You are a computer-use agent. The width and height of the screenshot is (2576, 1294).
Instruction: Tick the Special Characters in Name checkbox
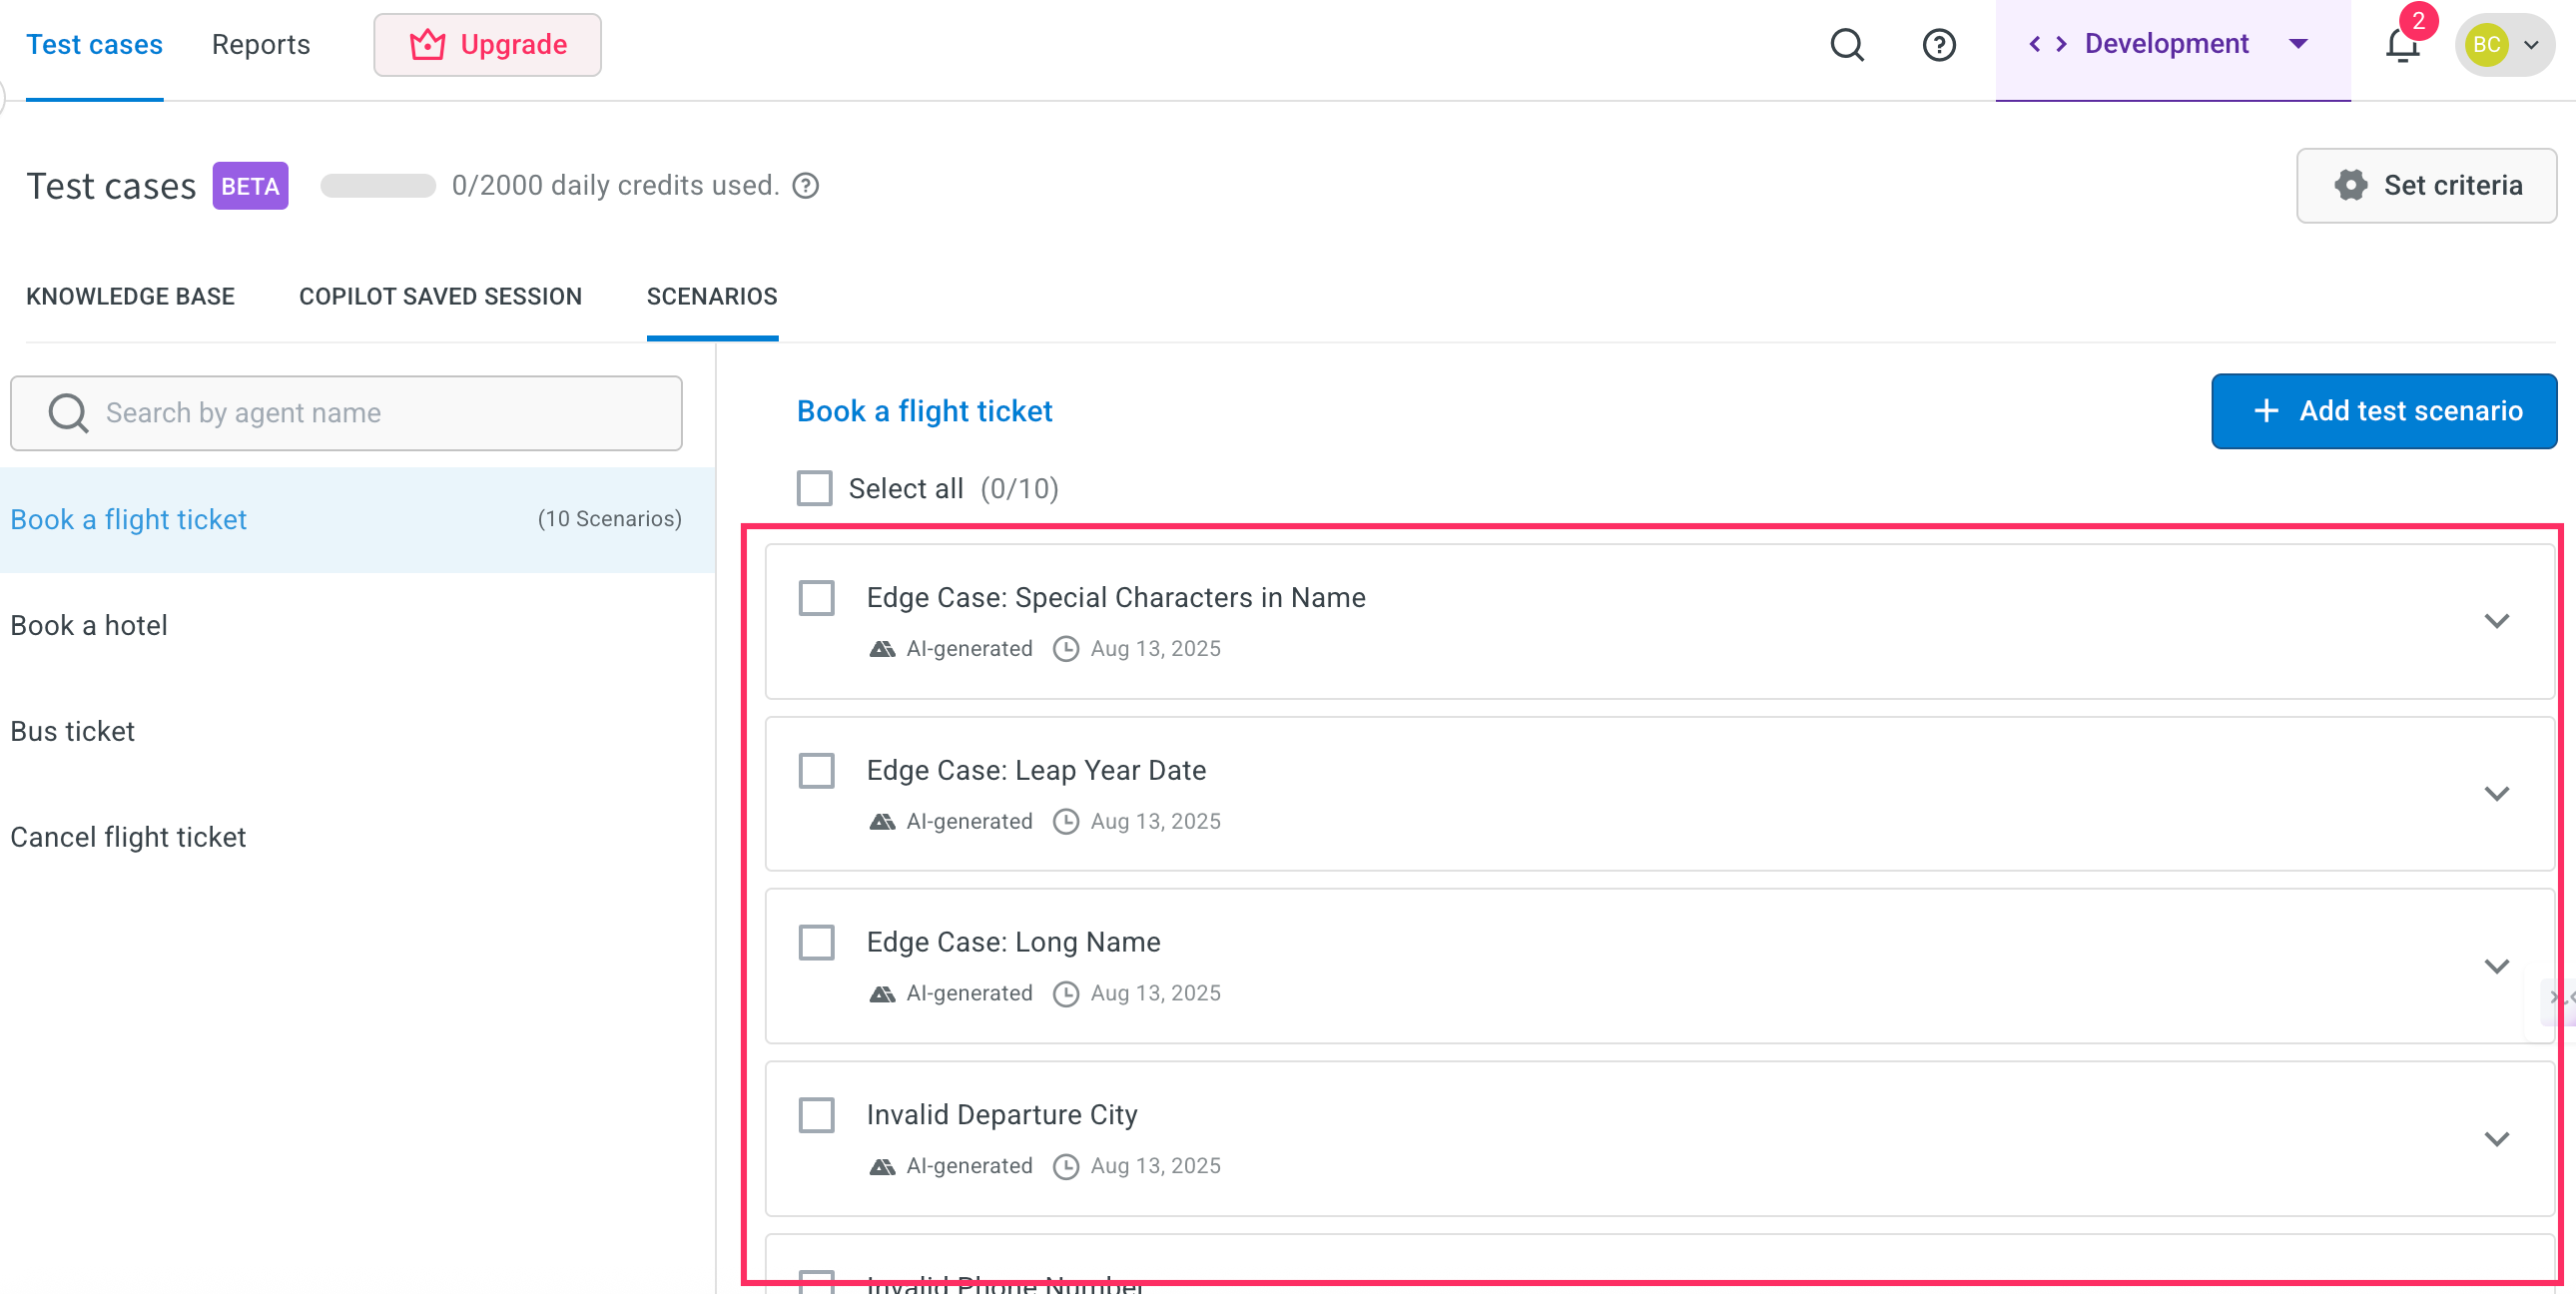816,598
